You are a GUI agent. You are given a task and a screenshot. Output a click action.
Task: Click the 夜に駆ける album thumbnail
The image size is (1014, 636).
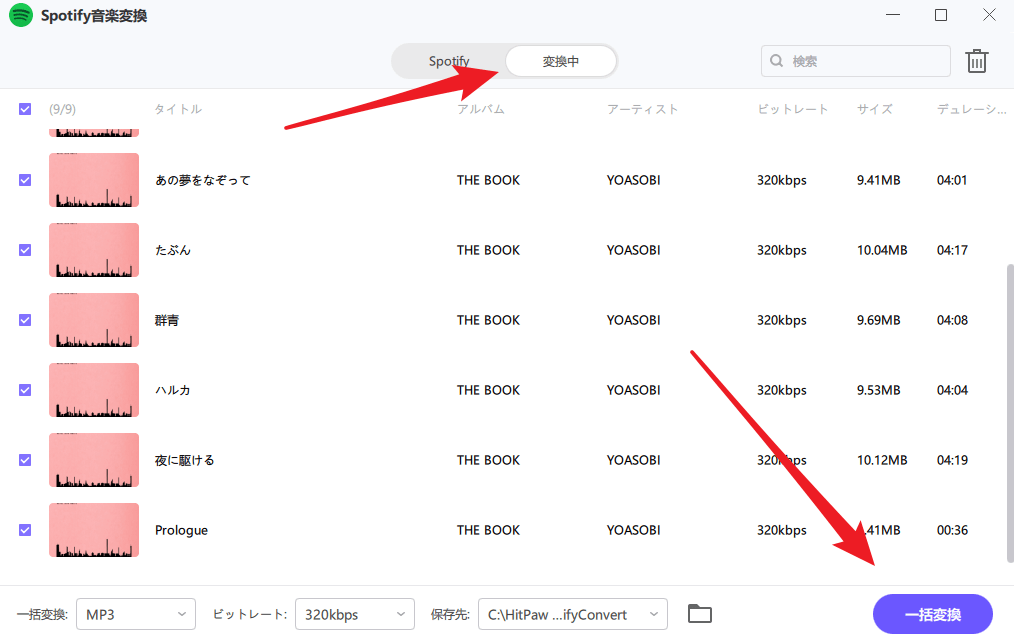94,460
